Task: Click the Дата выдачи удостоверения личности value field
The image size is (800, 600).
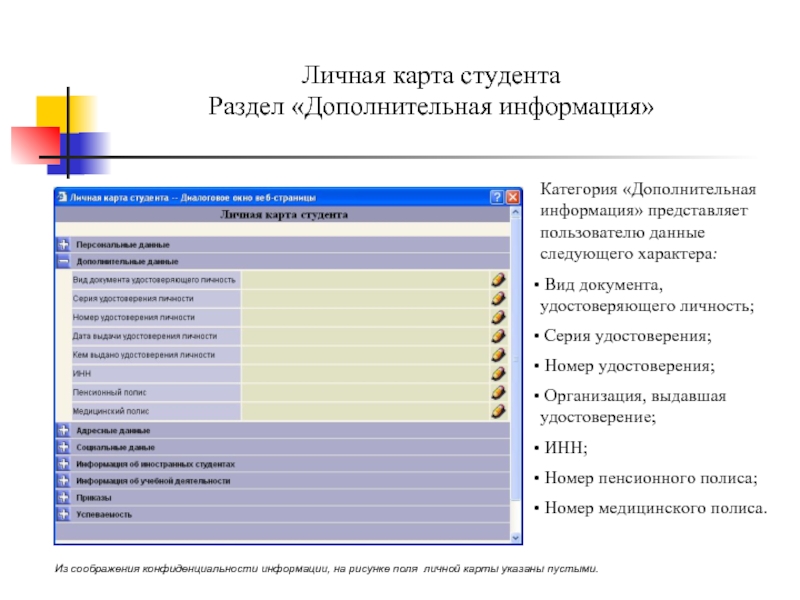Action: tap(365, 336)
